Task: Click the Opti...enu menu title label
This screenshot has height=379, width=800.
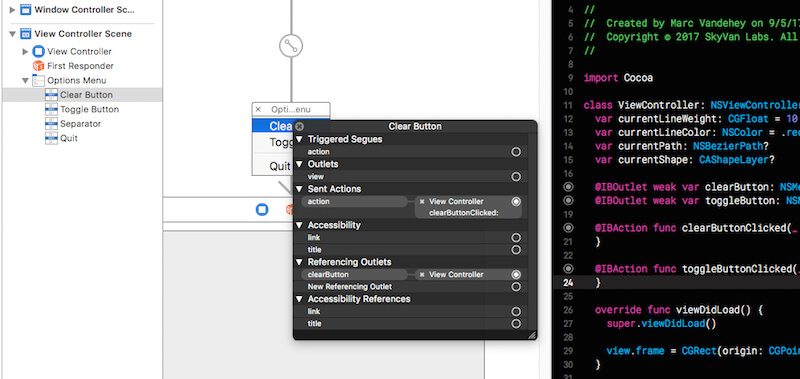Action: click(291, 109)
